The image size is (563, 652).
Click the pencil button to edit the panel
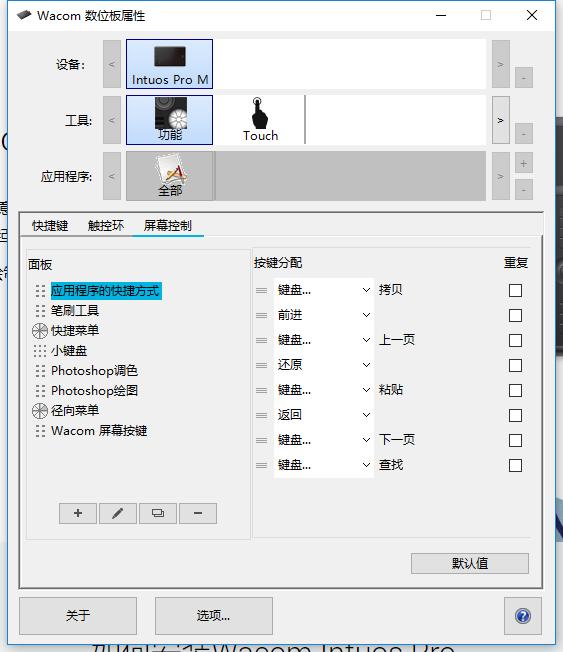coord(118,514)
